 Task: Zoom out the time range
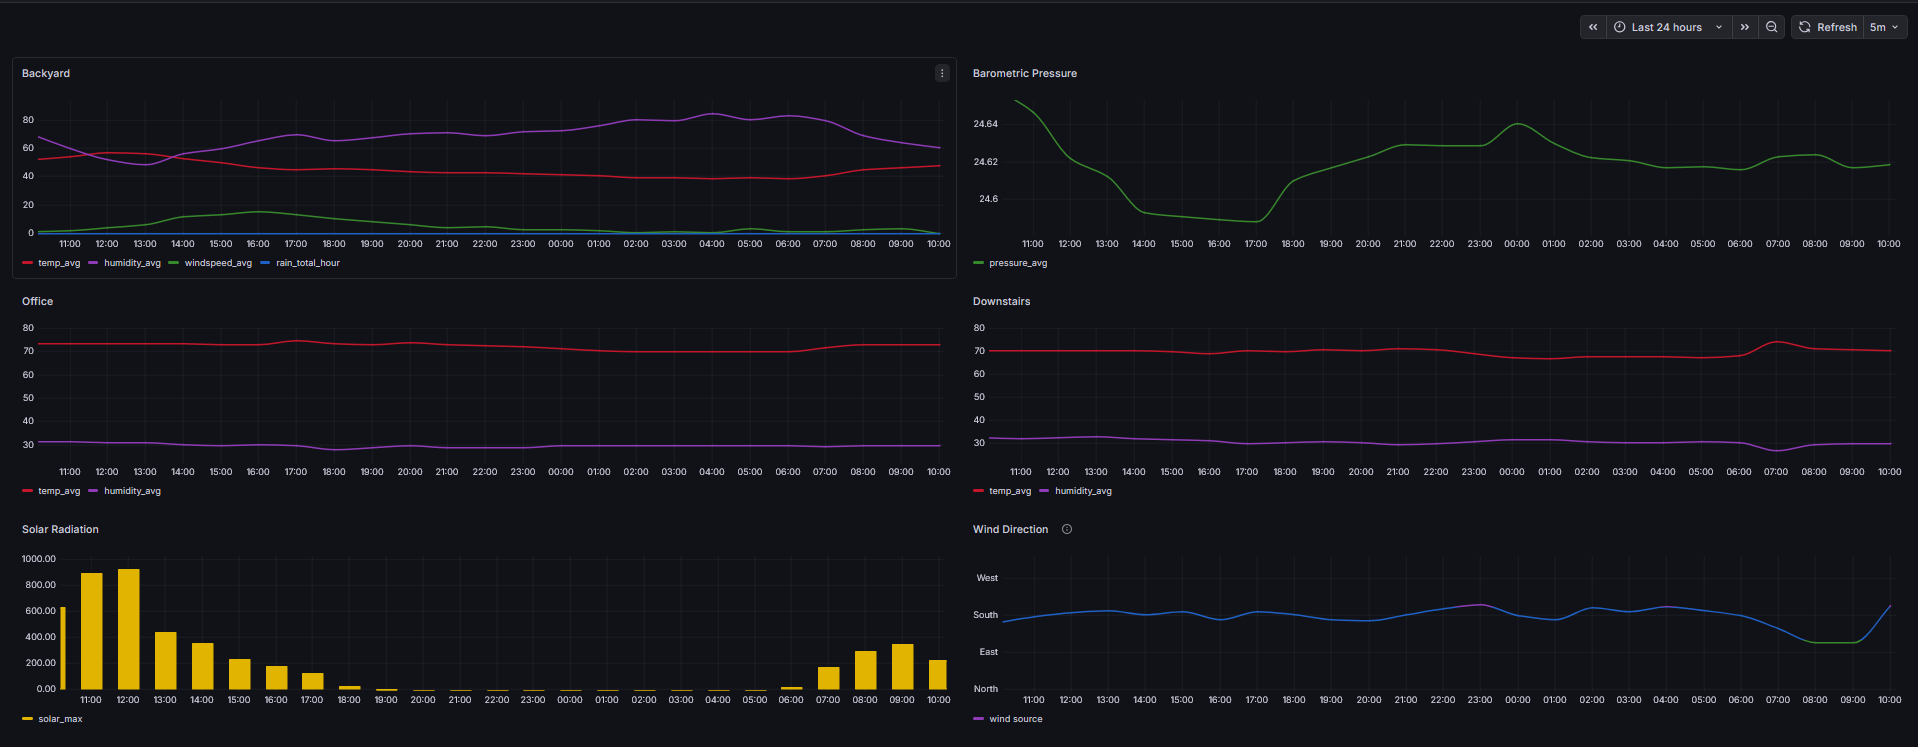(x=1772, y=27)
